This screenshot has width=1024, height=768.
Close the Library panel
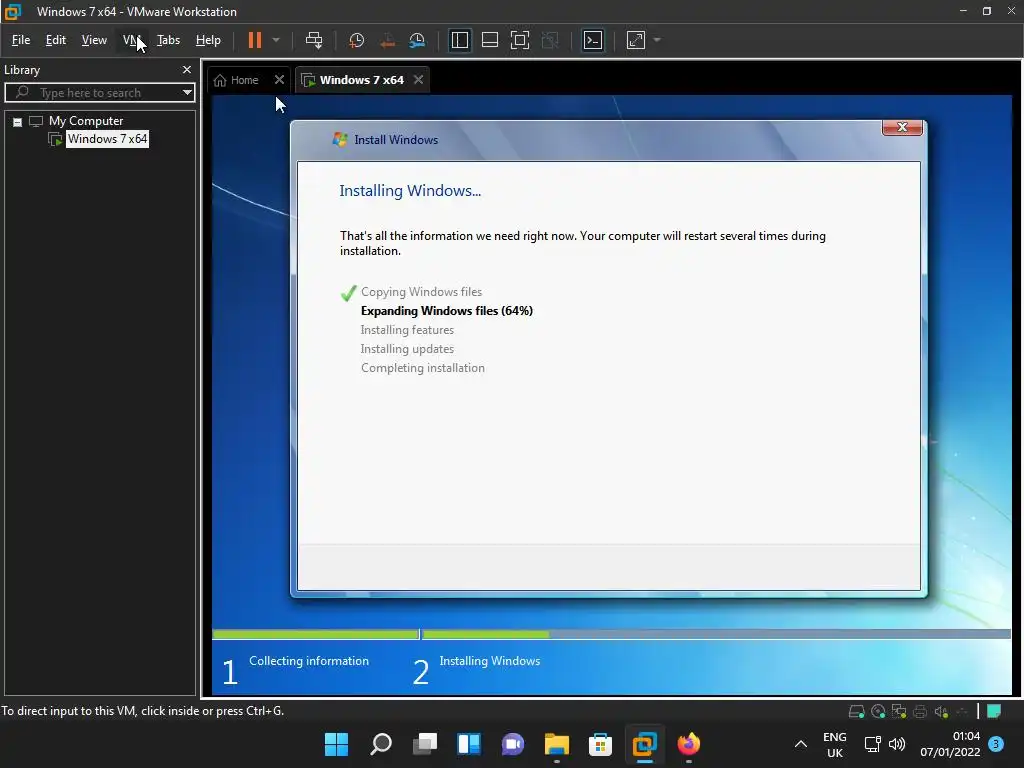(x=187, y=69)
